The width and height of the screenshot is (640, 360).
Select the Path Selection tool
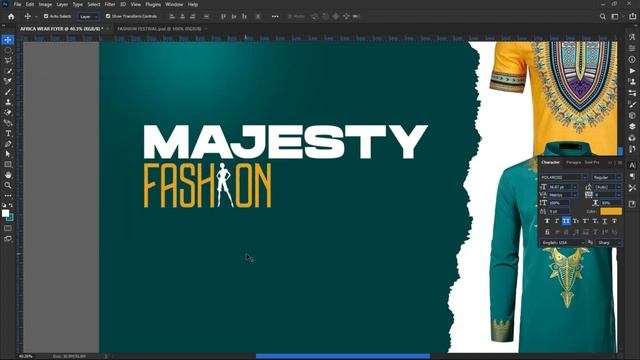point(8,154)
